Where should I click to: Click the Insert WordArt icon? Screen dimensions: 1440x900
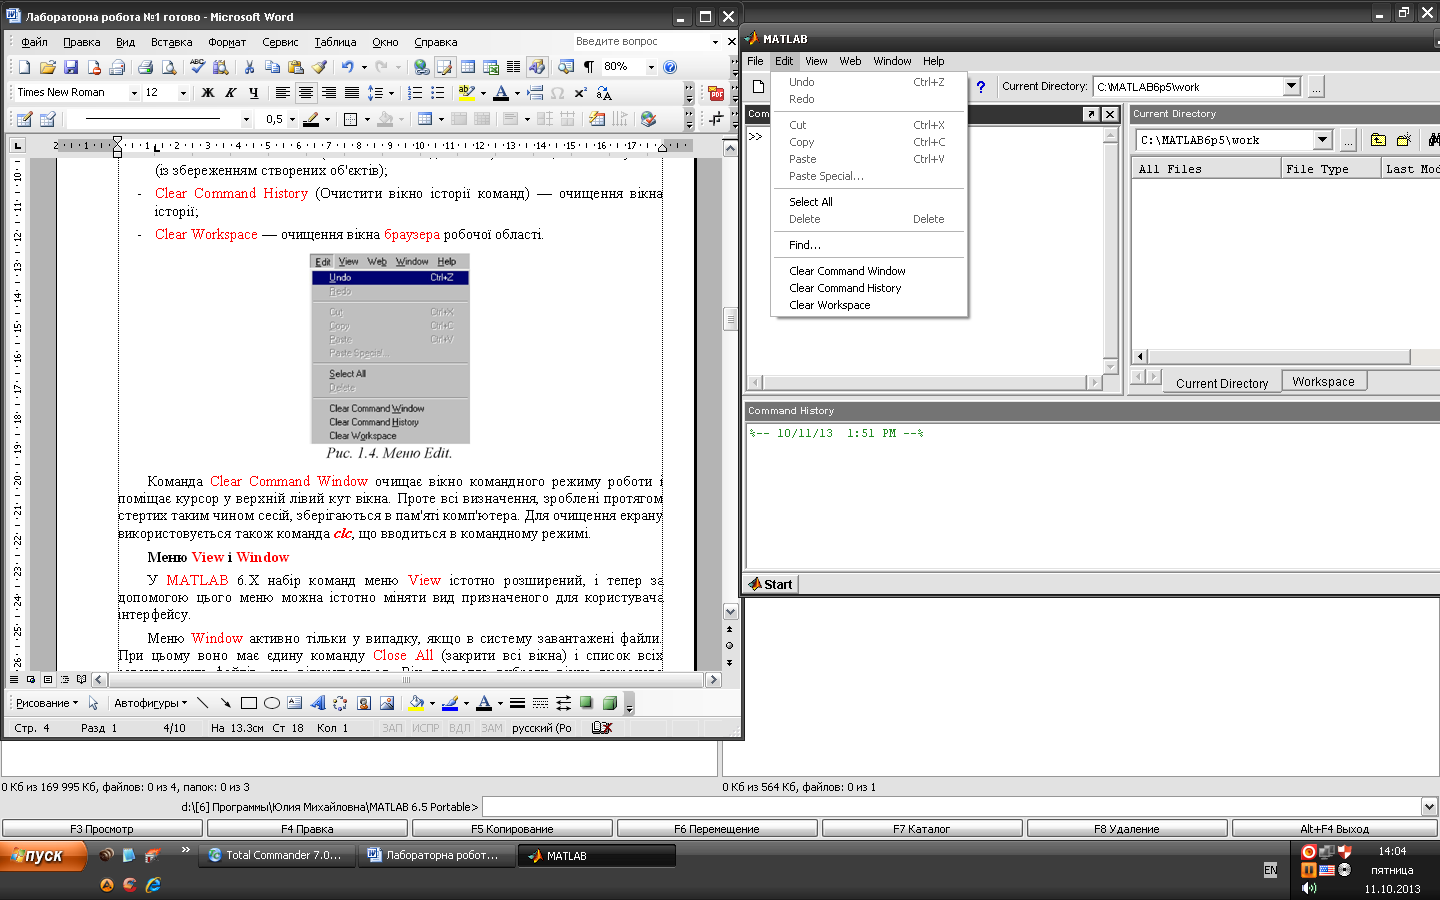tap(317, 703)
